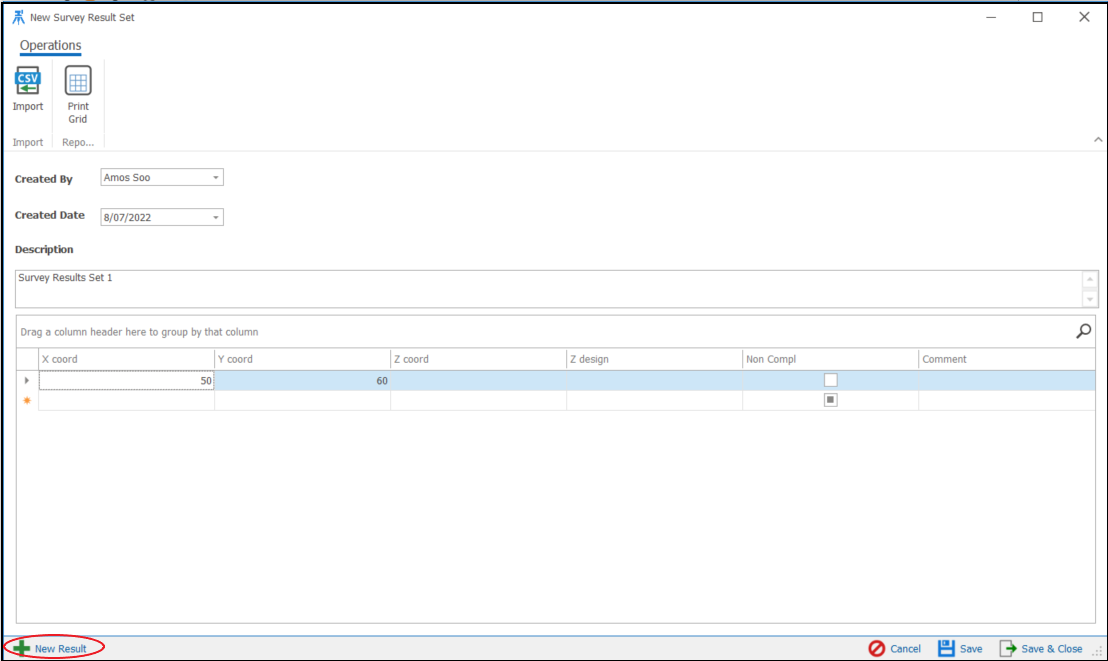
Task: Click in the Description text box
Action: click(548, 288)
